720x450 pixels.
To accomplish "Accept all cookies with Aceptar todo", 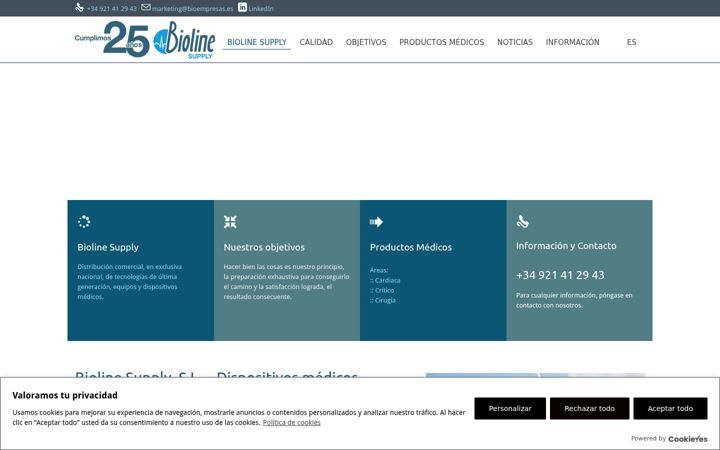I will 670,408.
